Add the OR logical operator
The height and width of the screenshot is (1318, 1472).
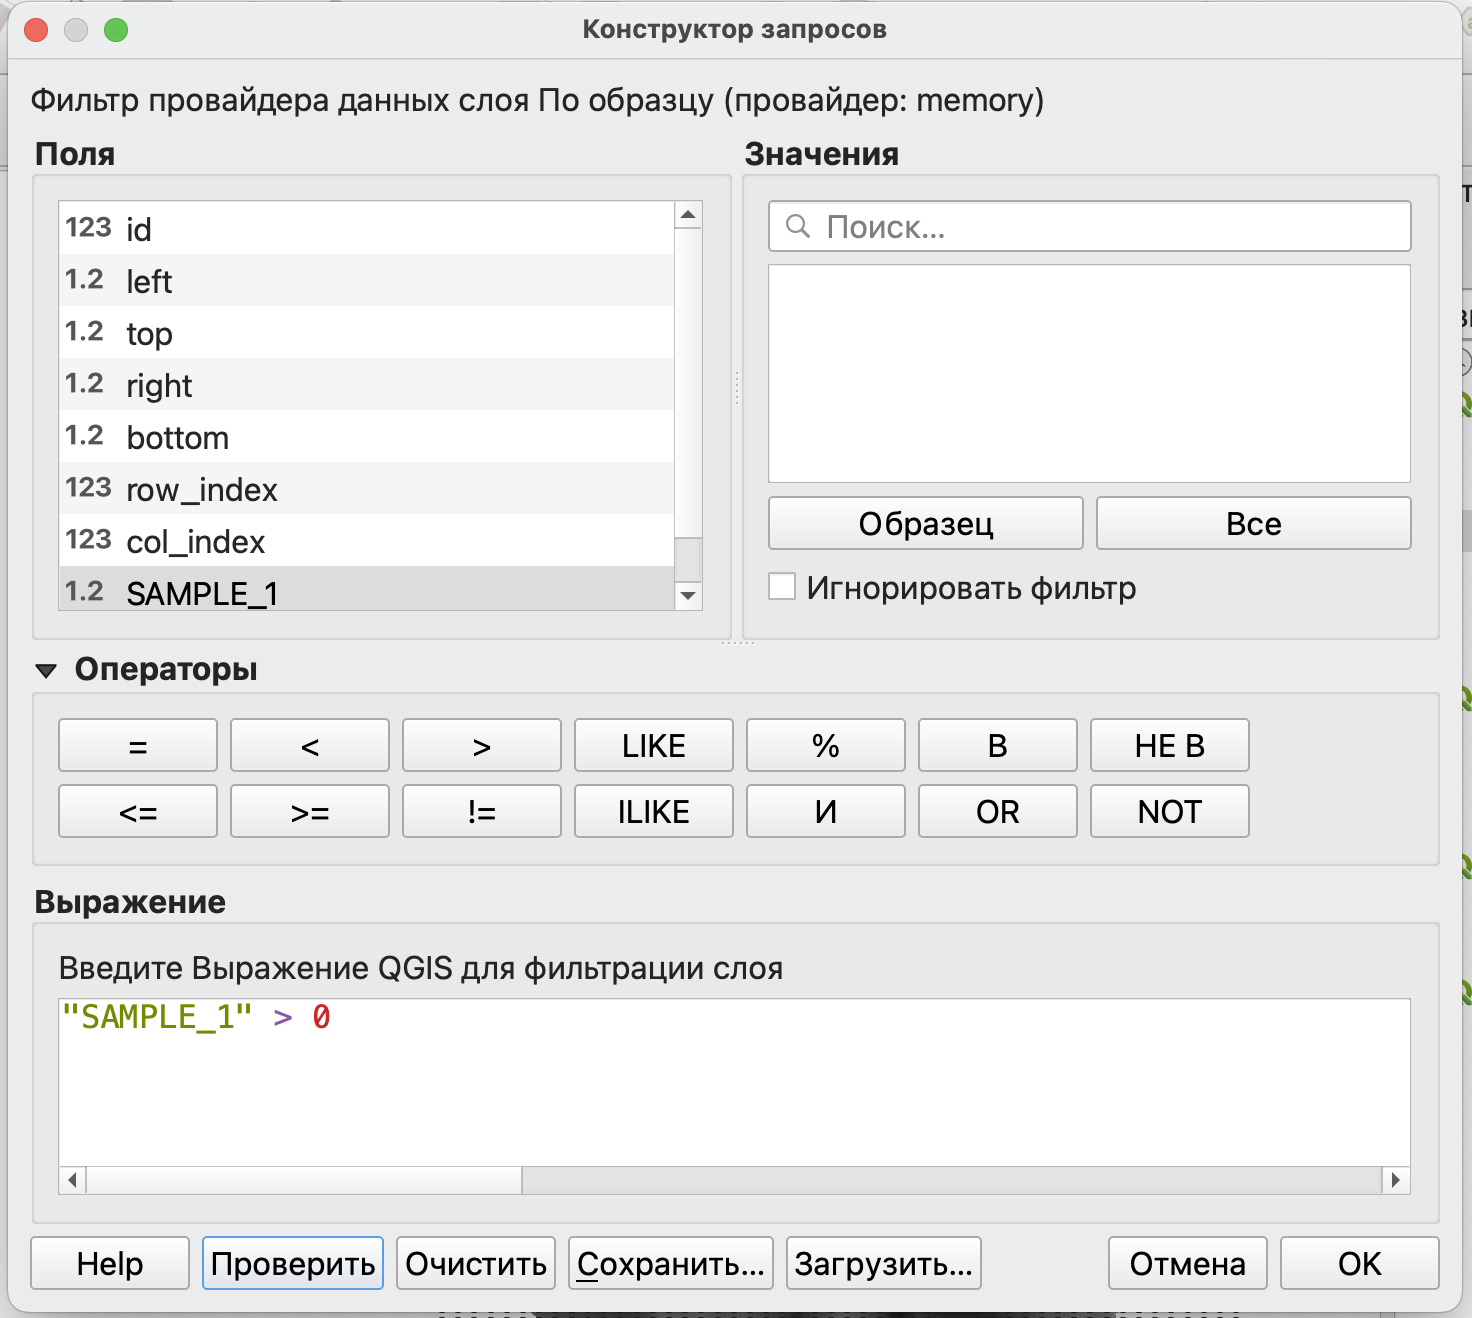(x=997, y=812)
